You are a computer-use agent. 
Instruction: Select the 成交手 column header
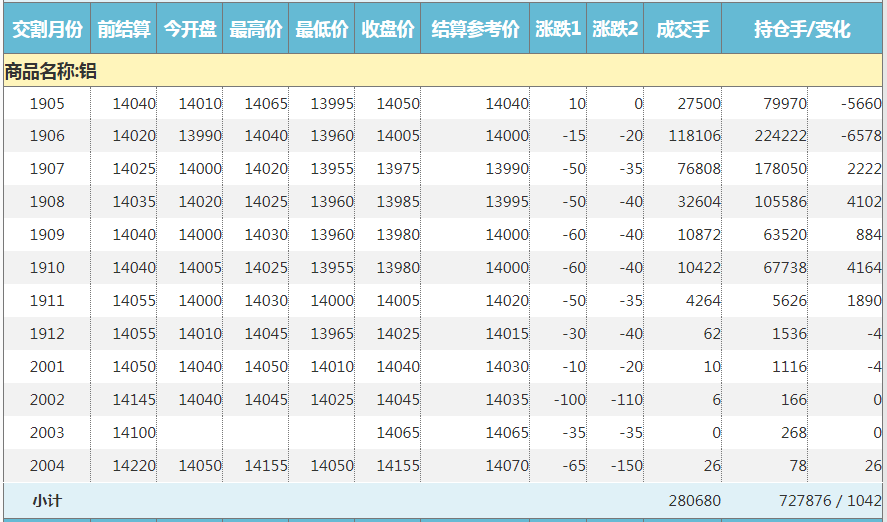point(683,30)
